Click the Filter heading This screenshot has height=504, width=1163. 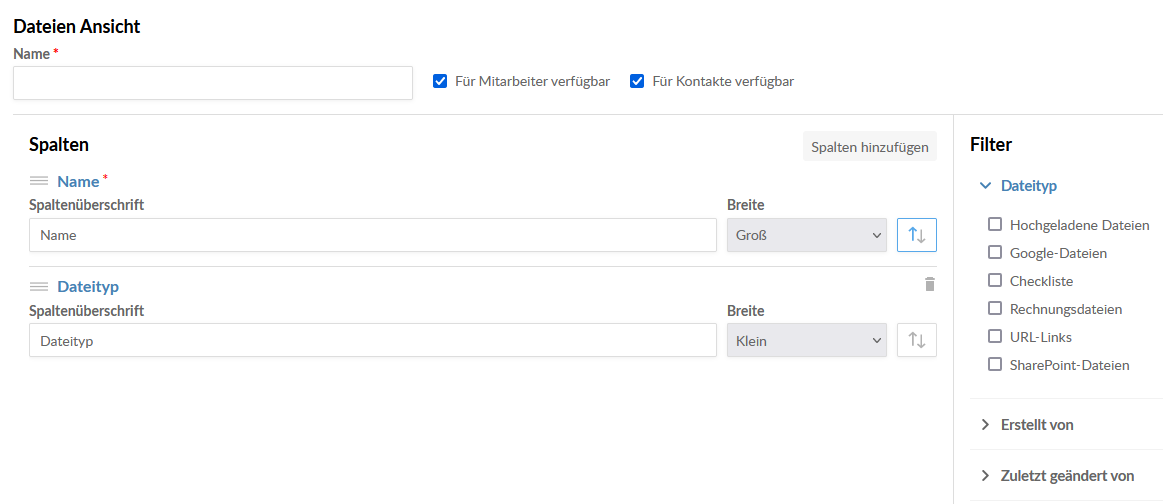[x=991, y=145]
